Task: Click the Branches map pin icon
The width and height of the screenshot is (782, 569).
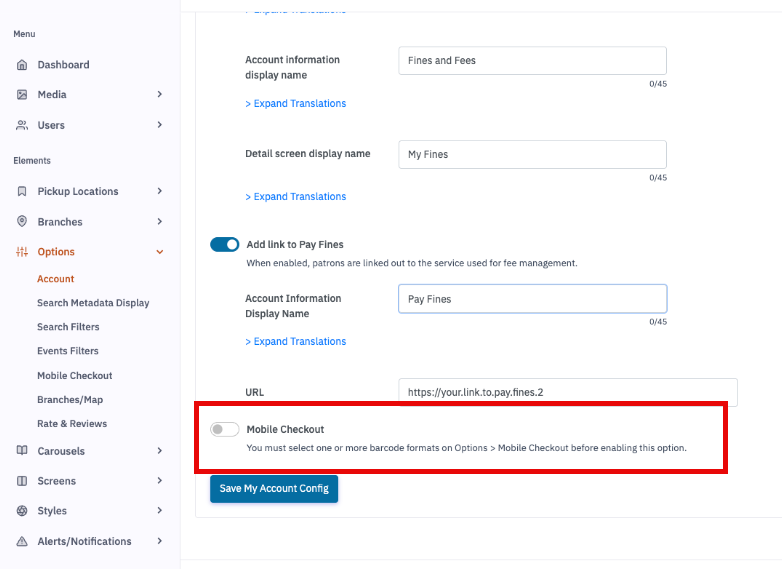Action: pos(22,222)
